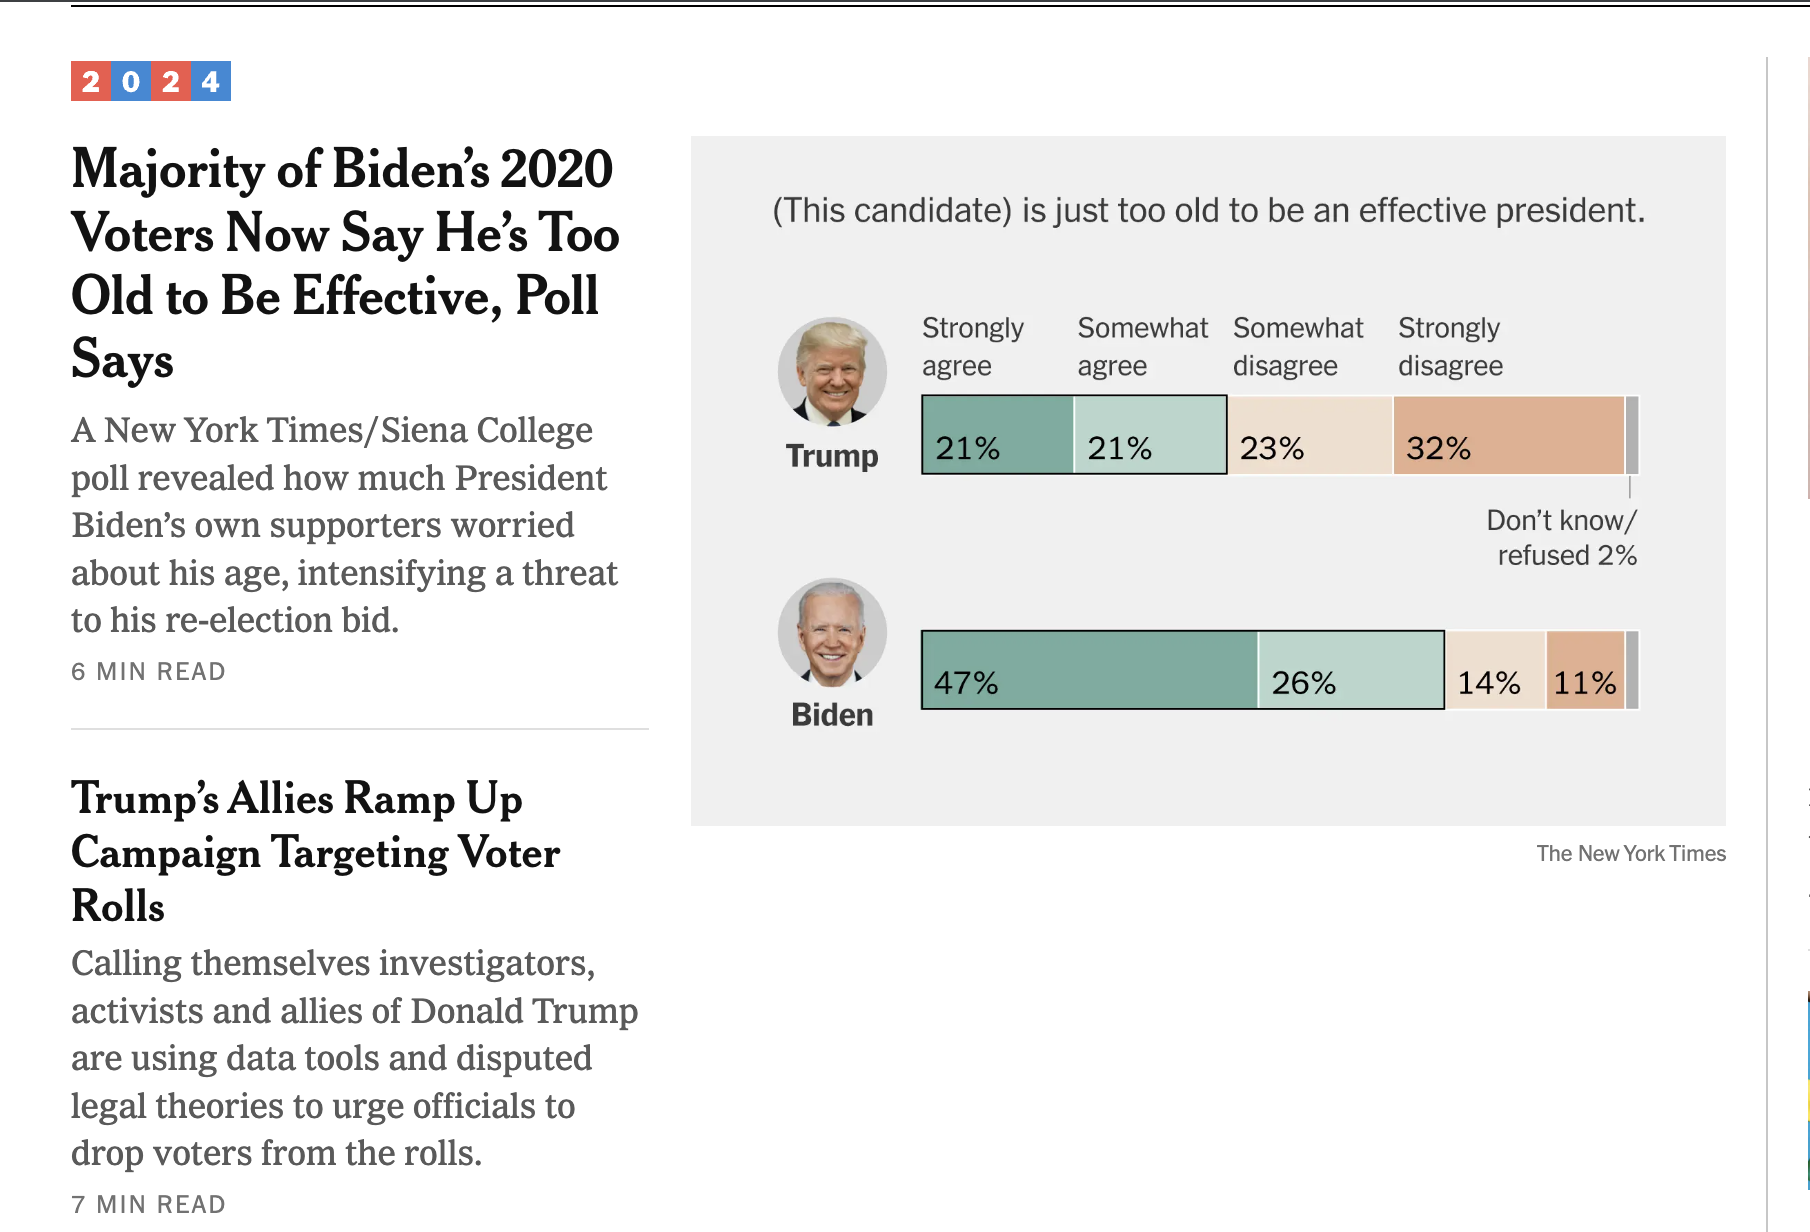The height and width of the screenshot is (1232, 1810).
Task: Click Biden's portrait in the chart
Action: click(832, 633)
